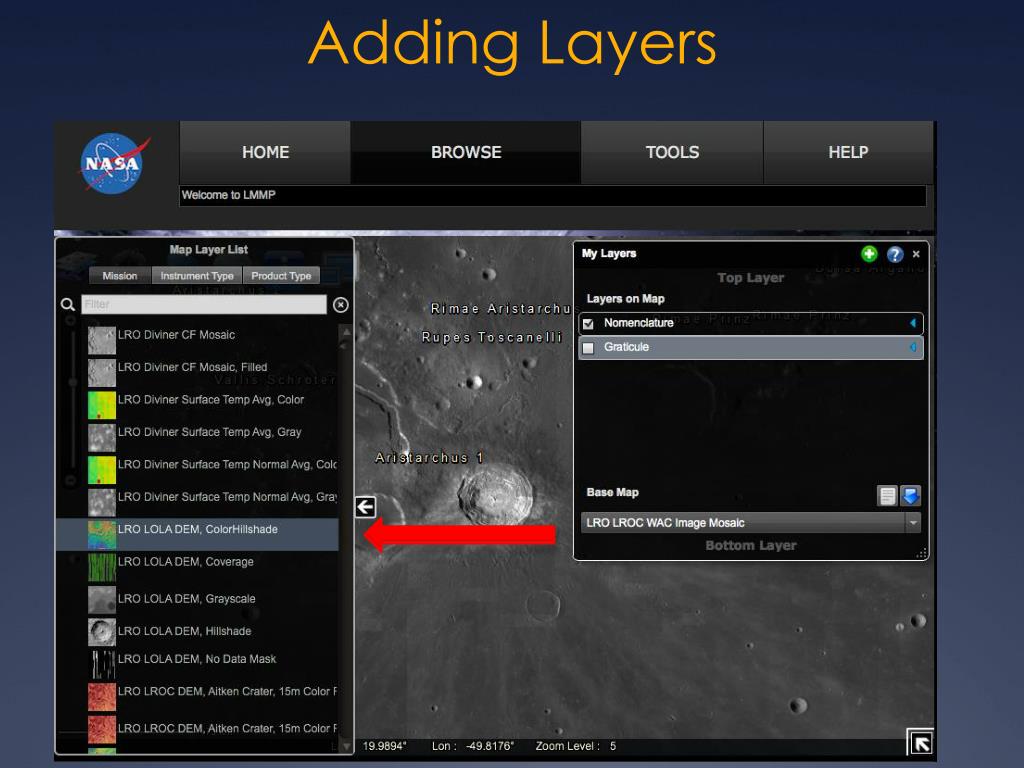This screenshot has height=768, width=1024.
Task: Collapse layer list with left arrow icon
Action: [365, 507]
